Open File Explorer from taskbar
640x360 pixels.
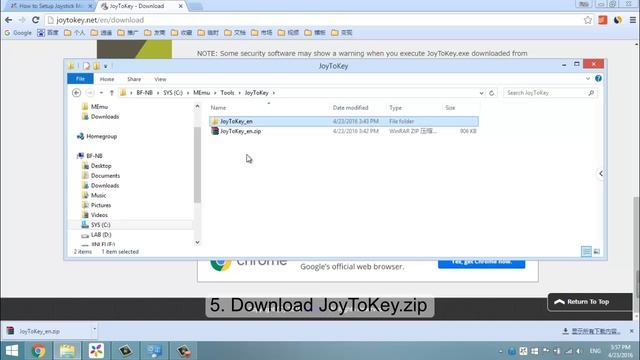click(x=67, y=351)
